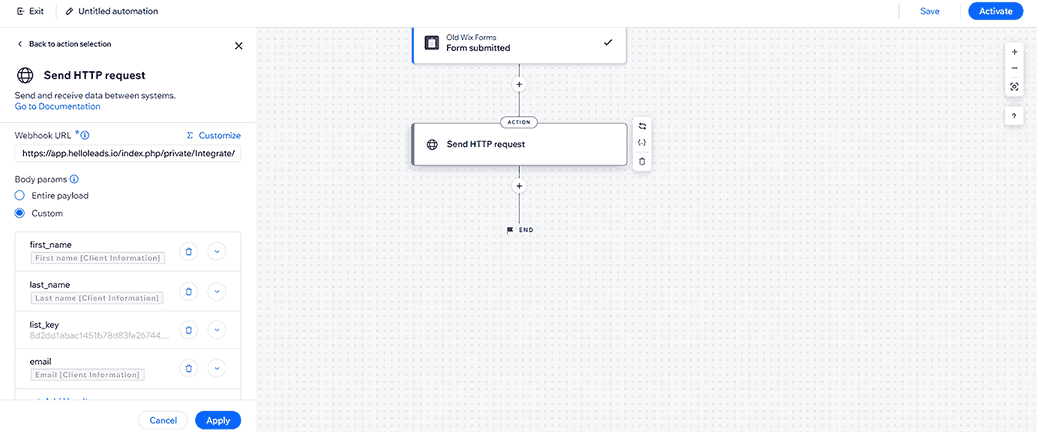1037x432 pixels.
Task: Click the Webhook URL input field
Action: click(x=128, y=153)
